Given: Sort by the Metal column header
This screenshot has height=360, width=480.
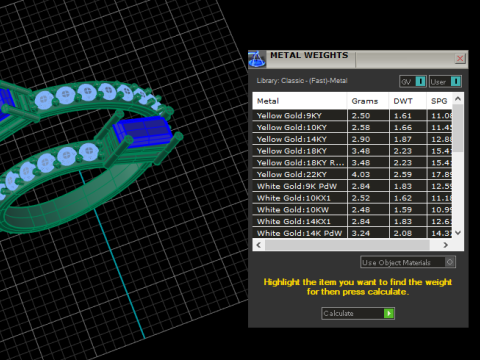Looking at the screenshot, I should point(300,101).
